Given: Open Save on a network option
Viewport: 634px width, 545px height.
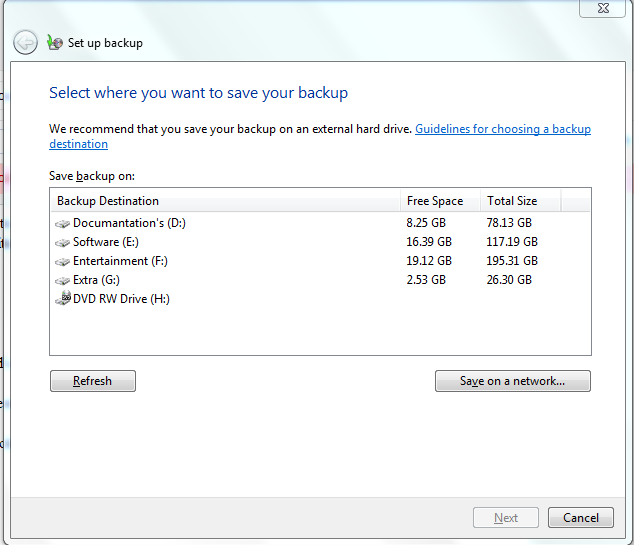Looking at the screenshot, I should (513, 381).
